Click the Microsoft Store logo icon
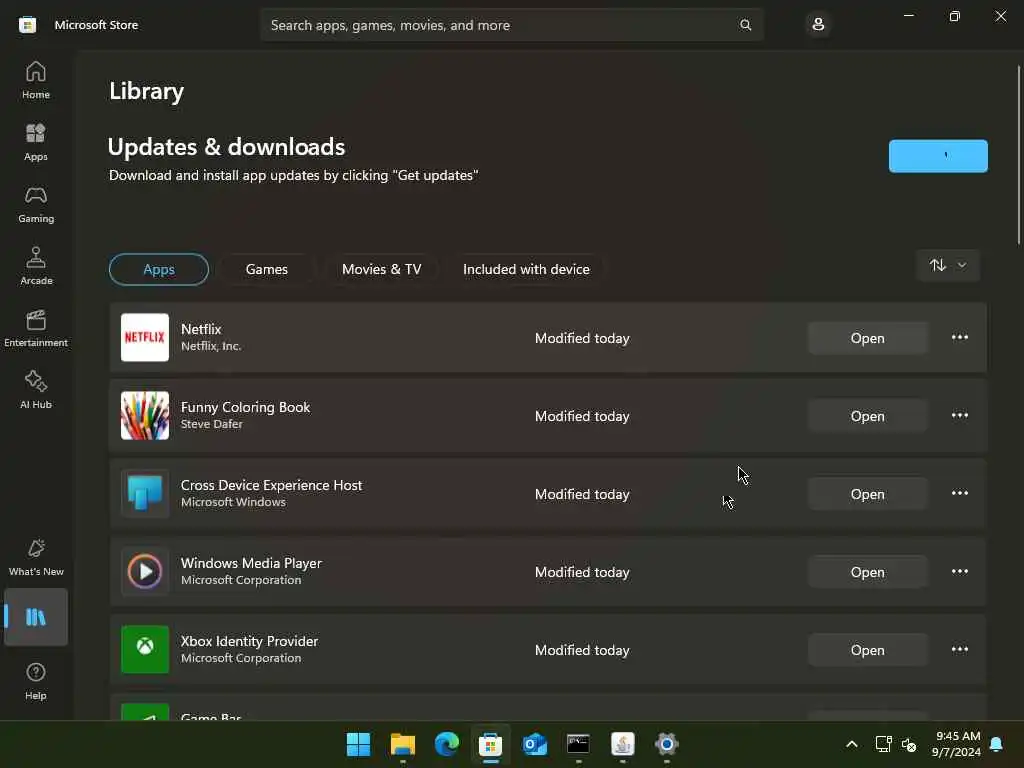The height and width of the screenshot is (768, 1024). pyautogui.click(x=27, y=25)
